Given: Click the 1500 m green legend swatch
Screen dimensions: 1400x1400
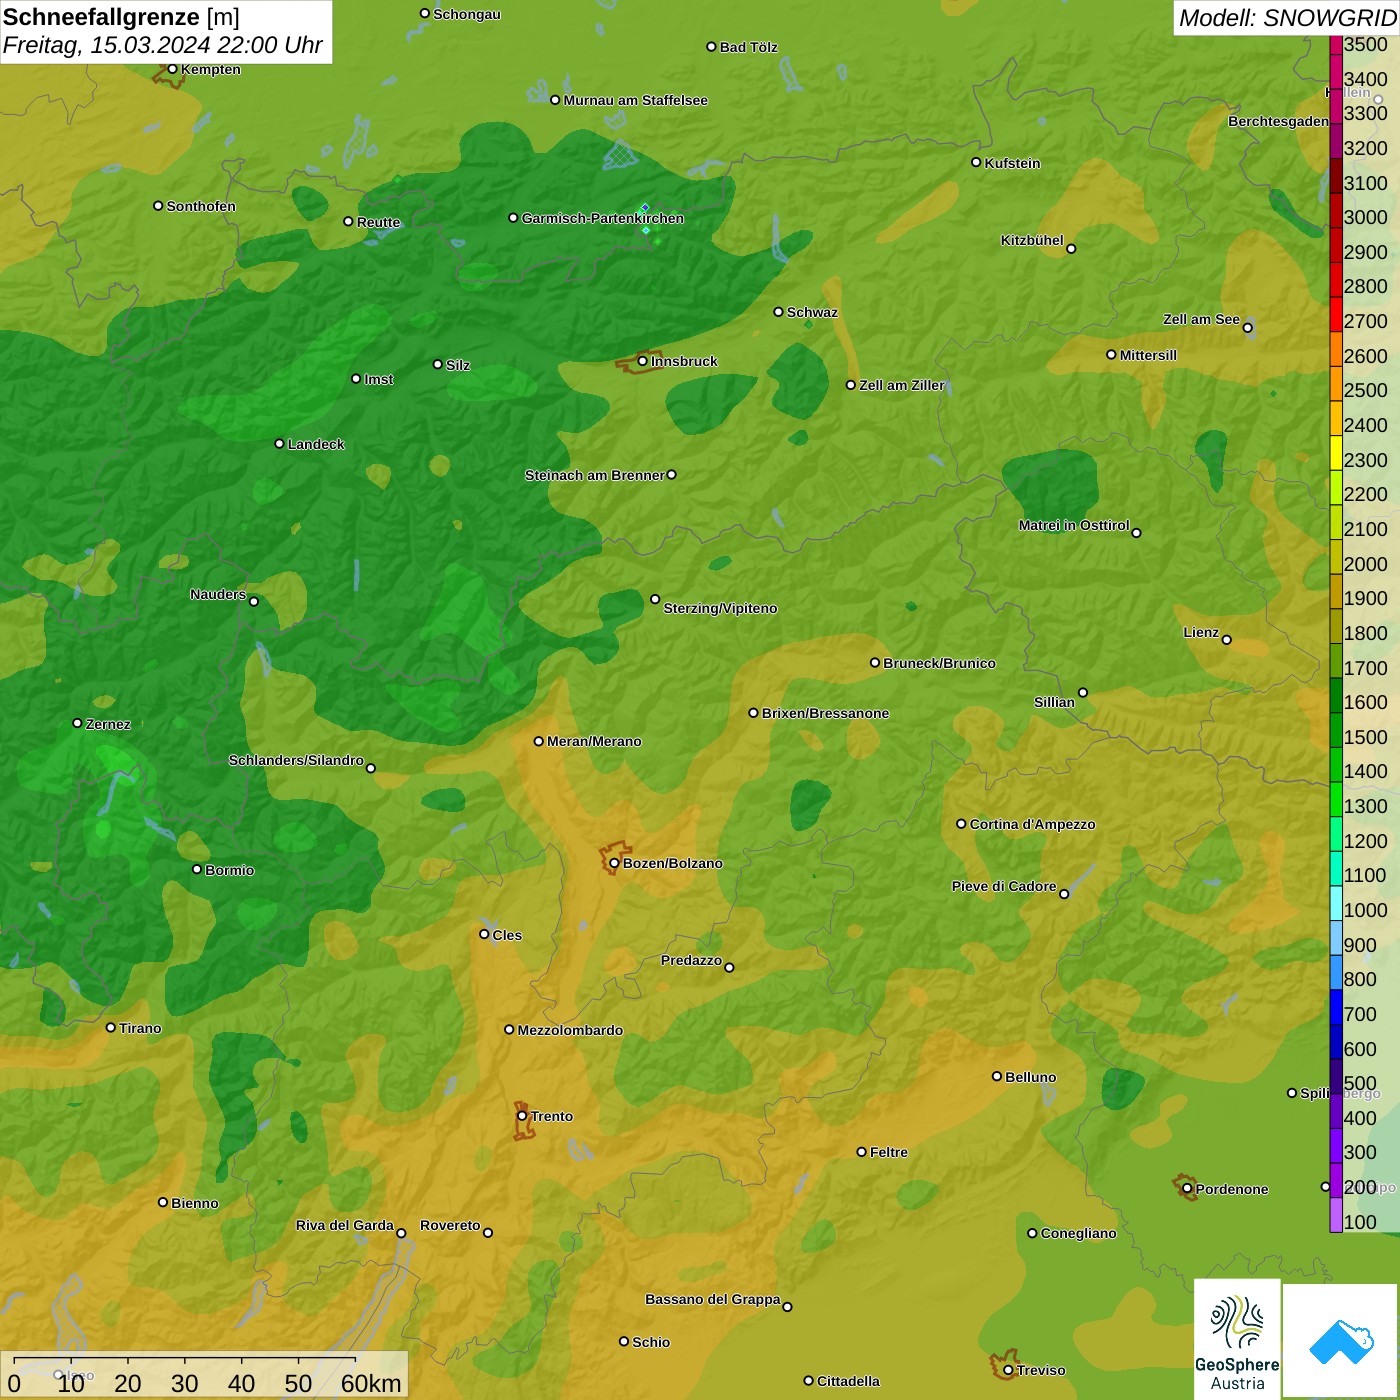Looking at the screenshot, I should point(1336,730).
